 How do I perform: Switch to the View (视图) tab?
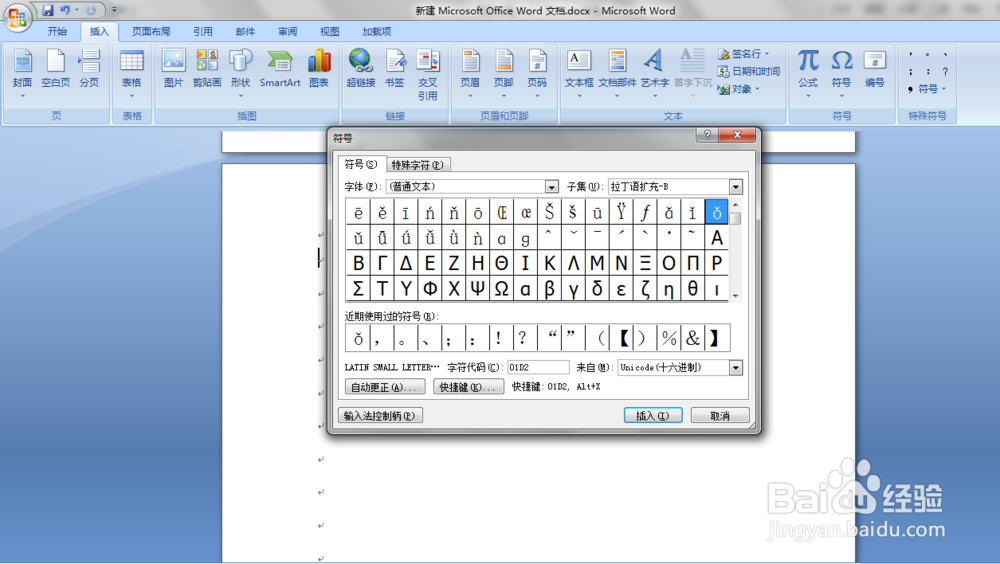click(x=330, y=31)
